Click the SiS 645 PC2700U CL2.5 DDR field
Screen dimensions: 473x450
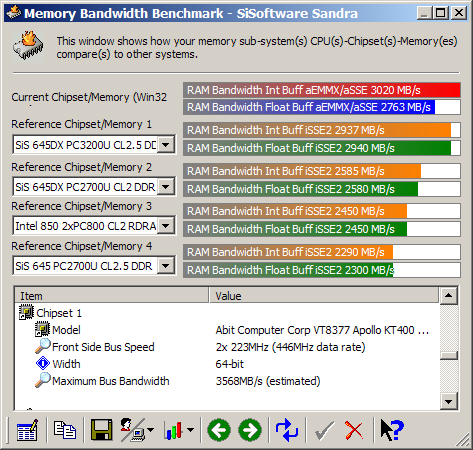(x=86, y=266)
